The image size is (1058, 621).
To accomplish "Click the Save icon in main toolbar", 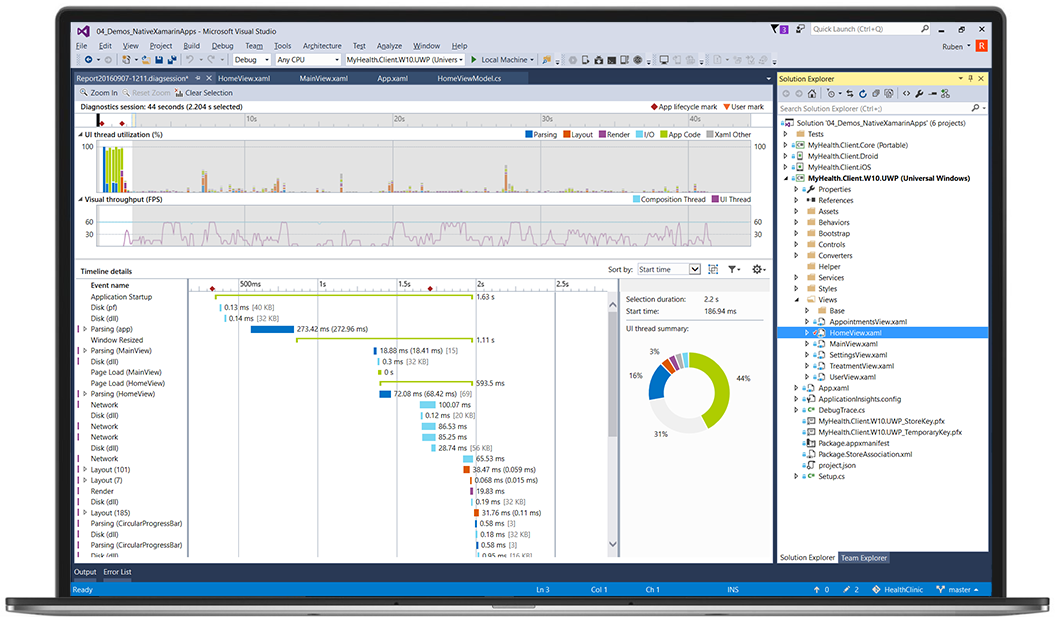I will click(159, 60).
